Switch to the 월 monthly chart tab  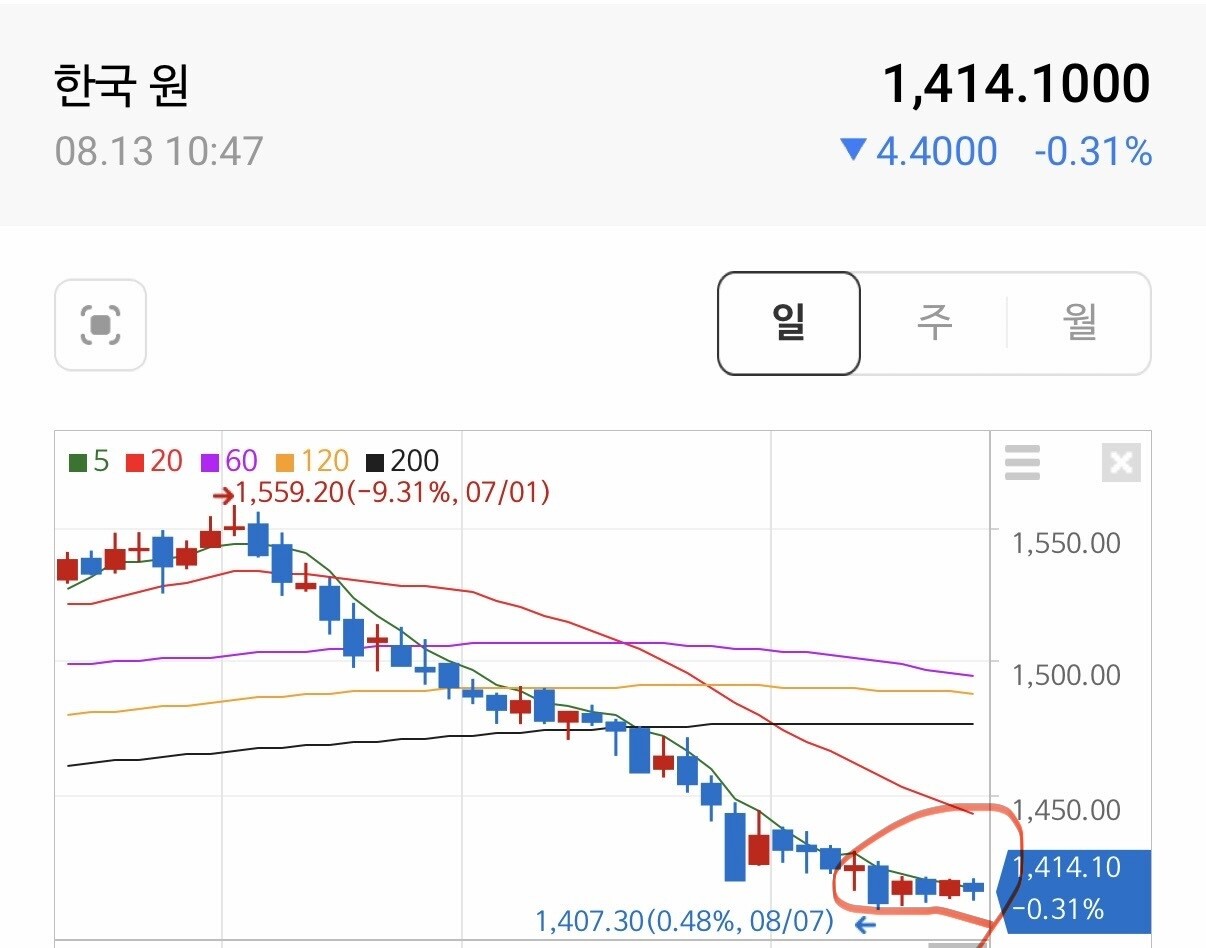(x=1079, y=323)
